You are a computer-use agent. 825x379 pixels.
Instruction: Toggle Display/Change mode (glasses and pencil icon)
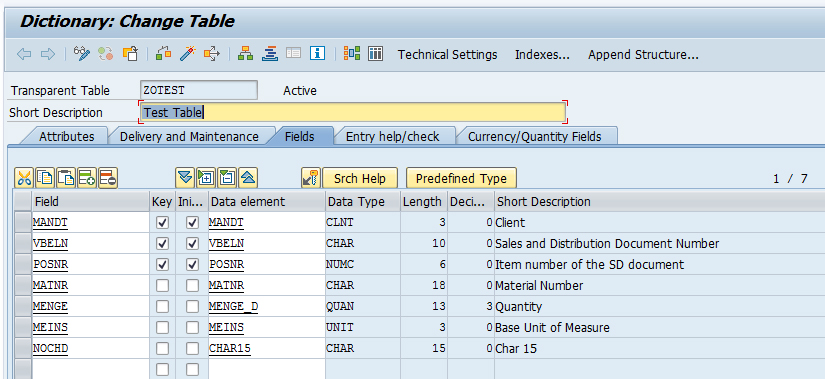click(82, 54)
